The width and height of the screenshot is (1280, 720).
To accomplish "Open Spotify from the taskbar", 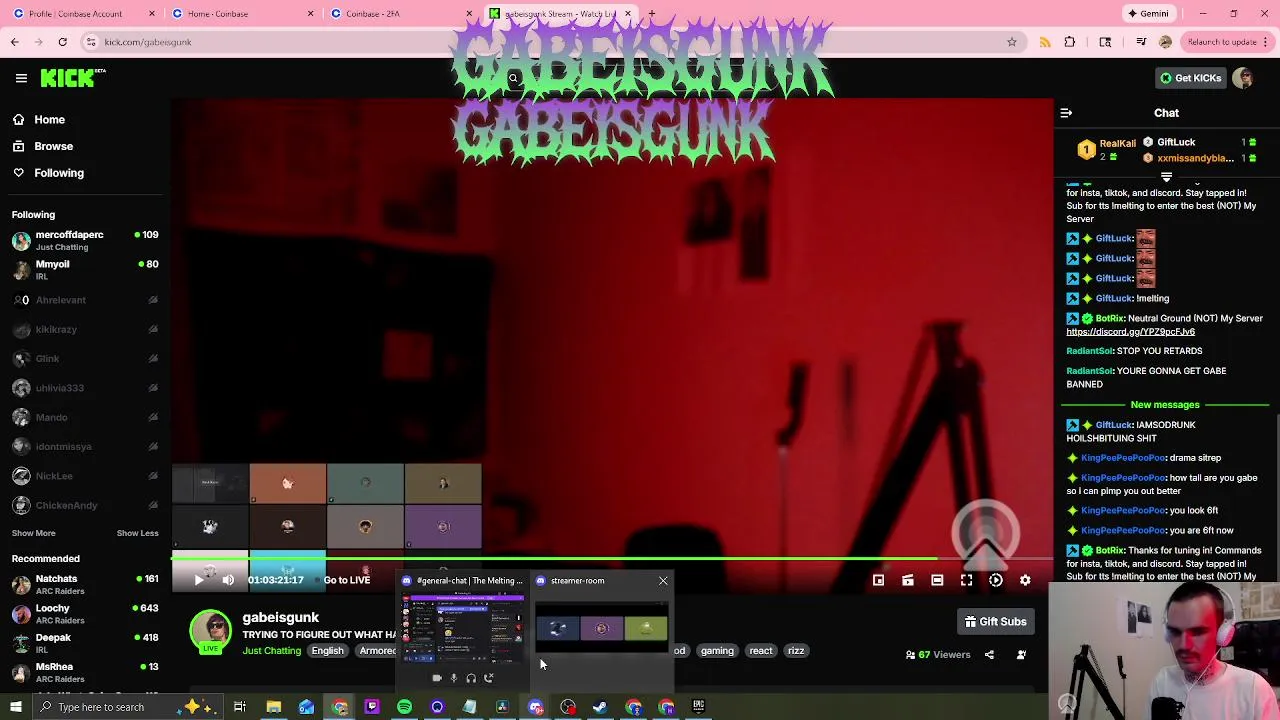I will (x=404, y=707).
